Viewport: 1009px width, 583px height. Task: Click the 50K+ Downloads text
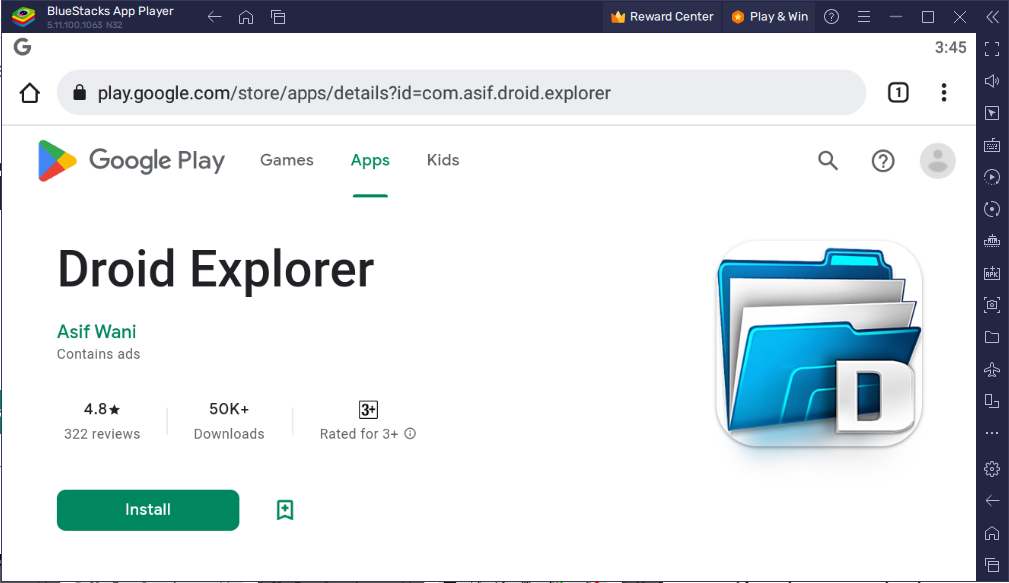[229, 421]
